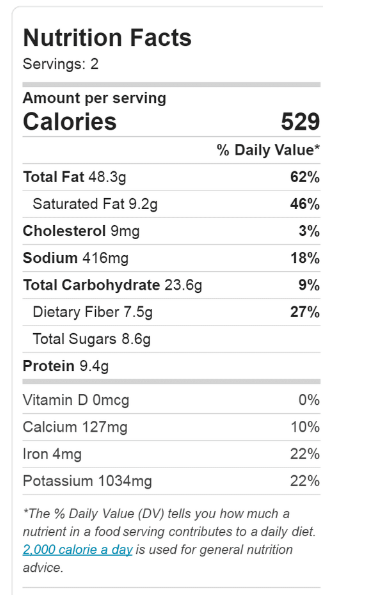Select the Iron 4mg row
Image resolution: width=383 pixels, height=595 pixels.
(172, 454)
